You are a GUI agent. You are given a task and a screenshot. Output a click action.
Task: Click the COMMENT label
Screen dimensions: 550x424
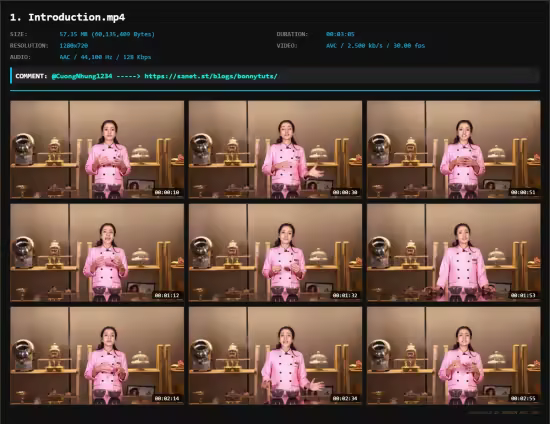tap(31, 76)
